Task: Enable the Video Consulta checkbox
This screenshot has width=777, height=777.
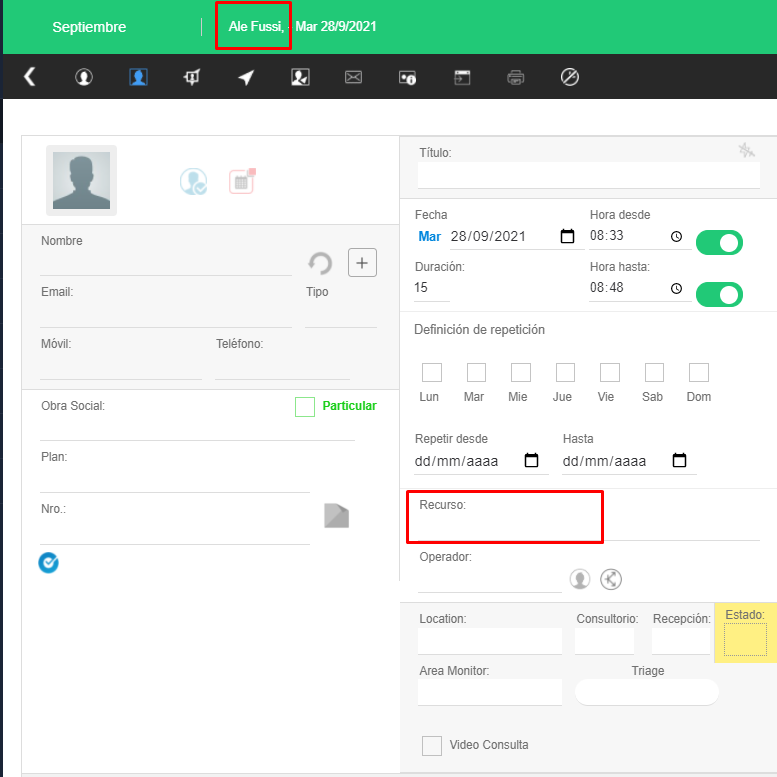Action: point(432,745)
